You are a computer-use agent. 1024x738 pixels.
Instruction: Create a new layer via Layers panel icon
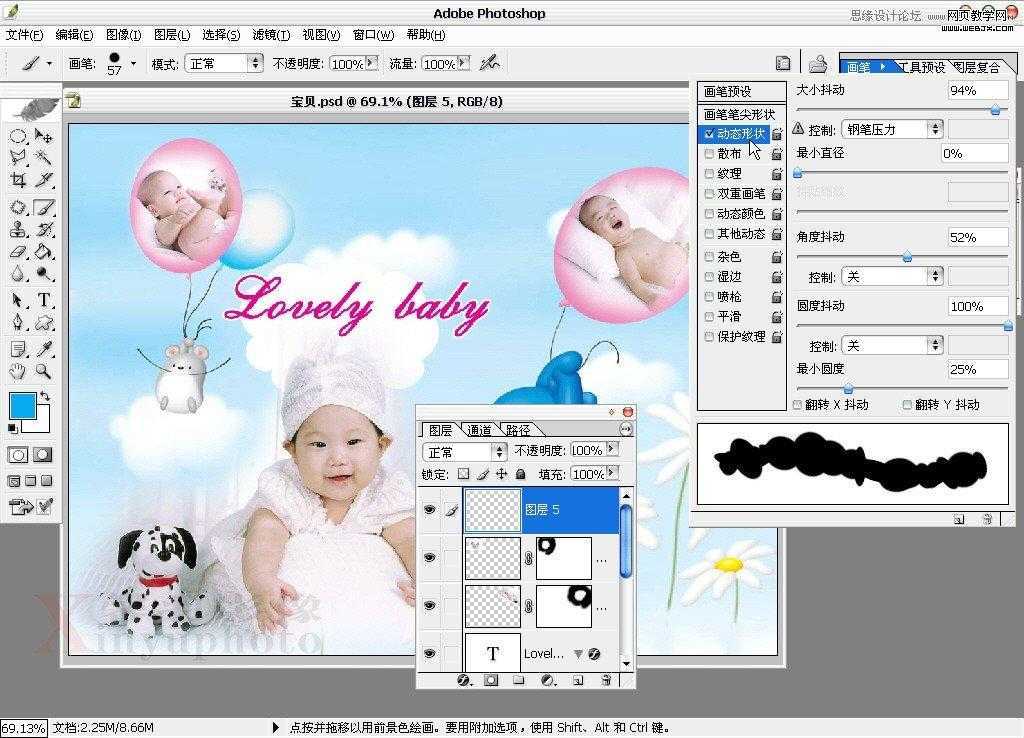tap(576, 679)
